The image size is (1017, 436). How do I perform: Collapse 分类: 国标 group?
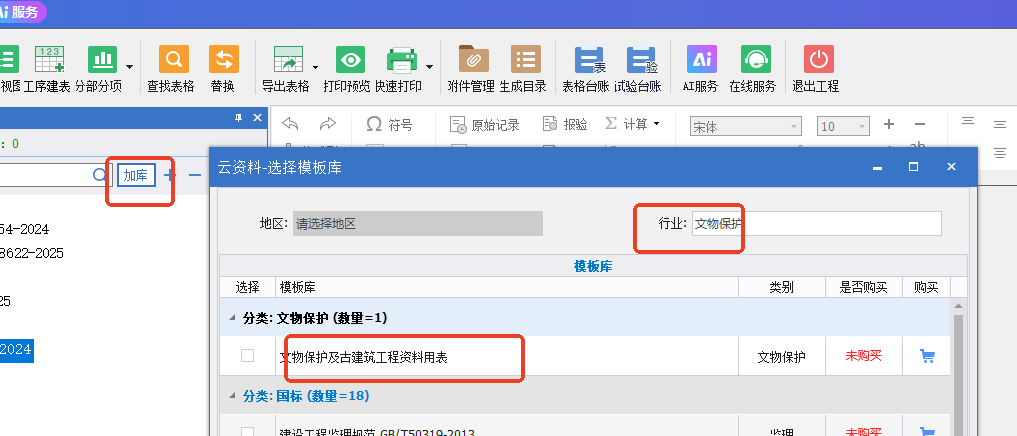[232, 396]
